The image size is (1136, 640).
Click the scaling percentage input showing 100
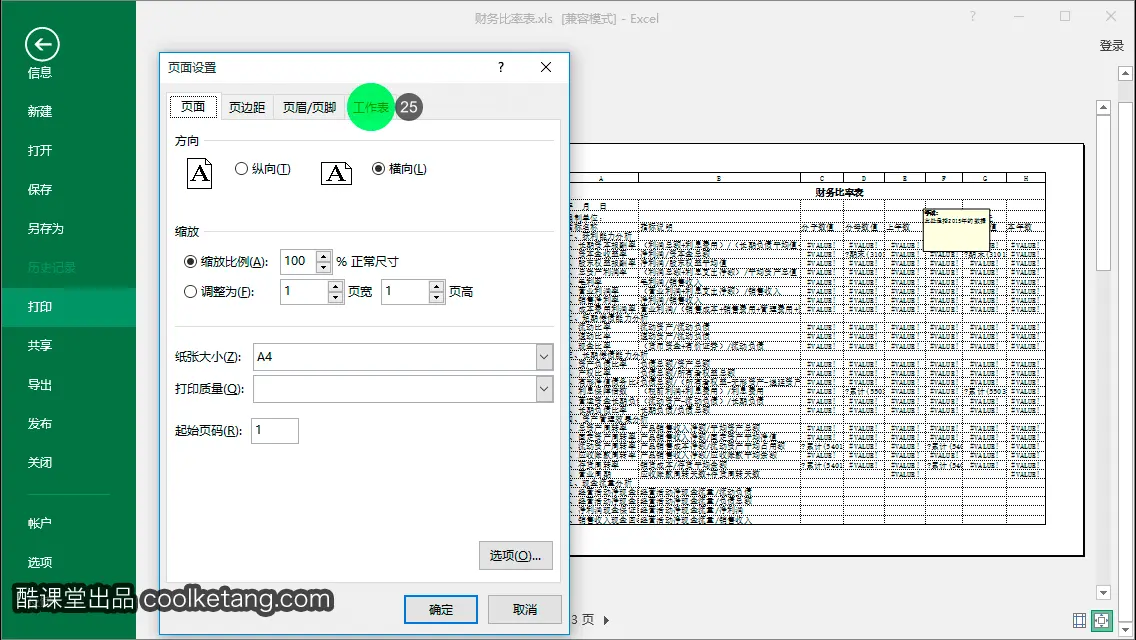[298, 262]
